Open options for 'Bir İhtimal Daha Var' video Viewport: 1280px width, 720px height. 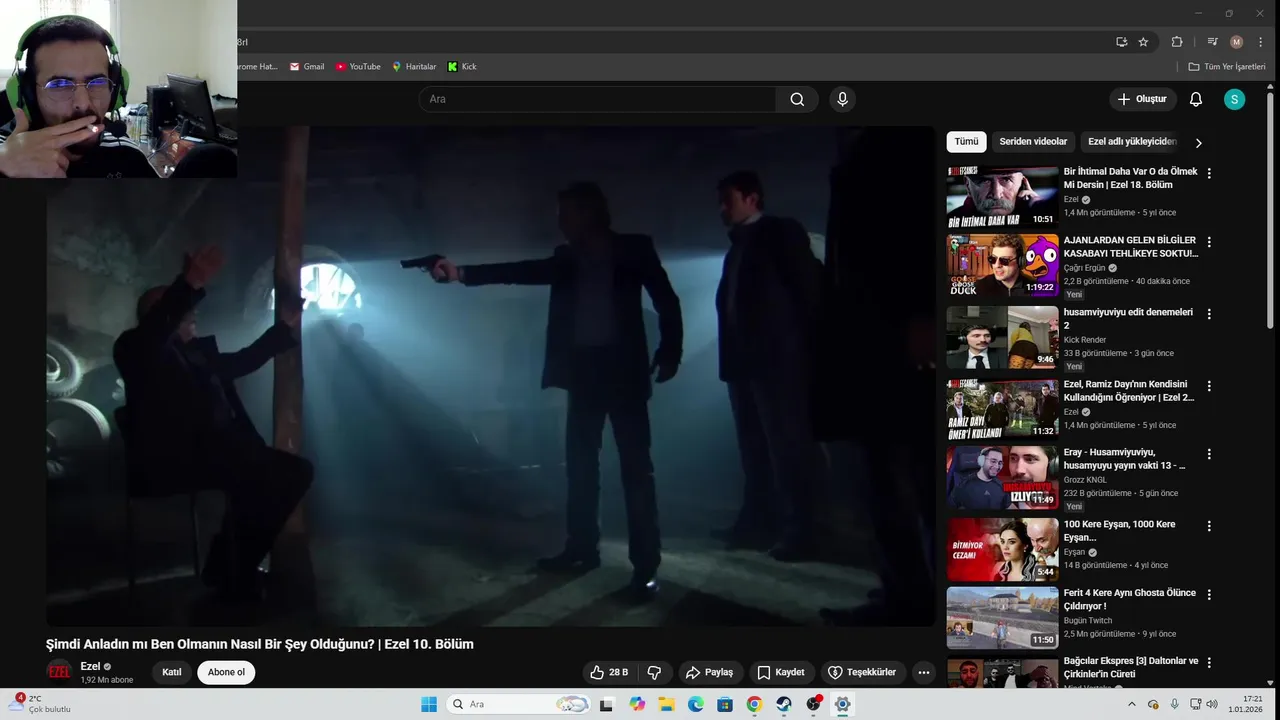1209,173
